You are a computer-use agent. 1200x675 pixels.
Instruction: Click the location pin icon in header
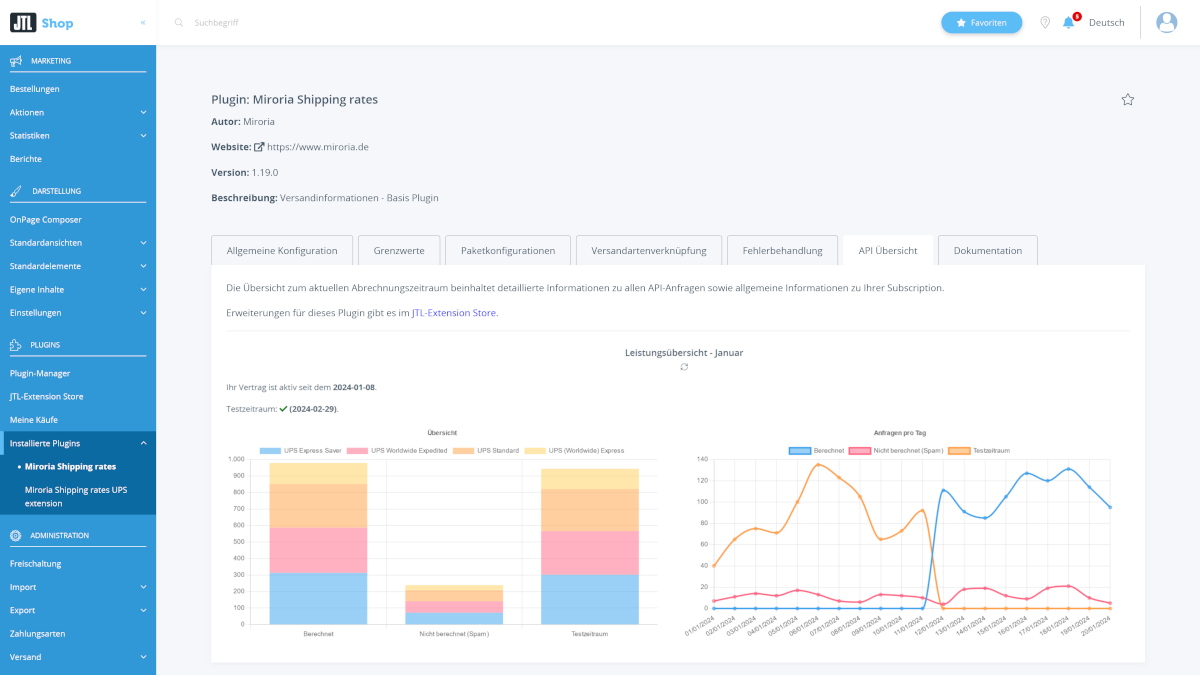click(x=1045, y=22)
